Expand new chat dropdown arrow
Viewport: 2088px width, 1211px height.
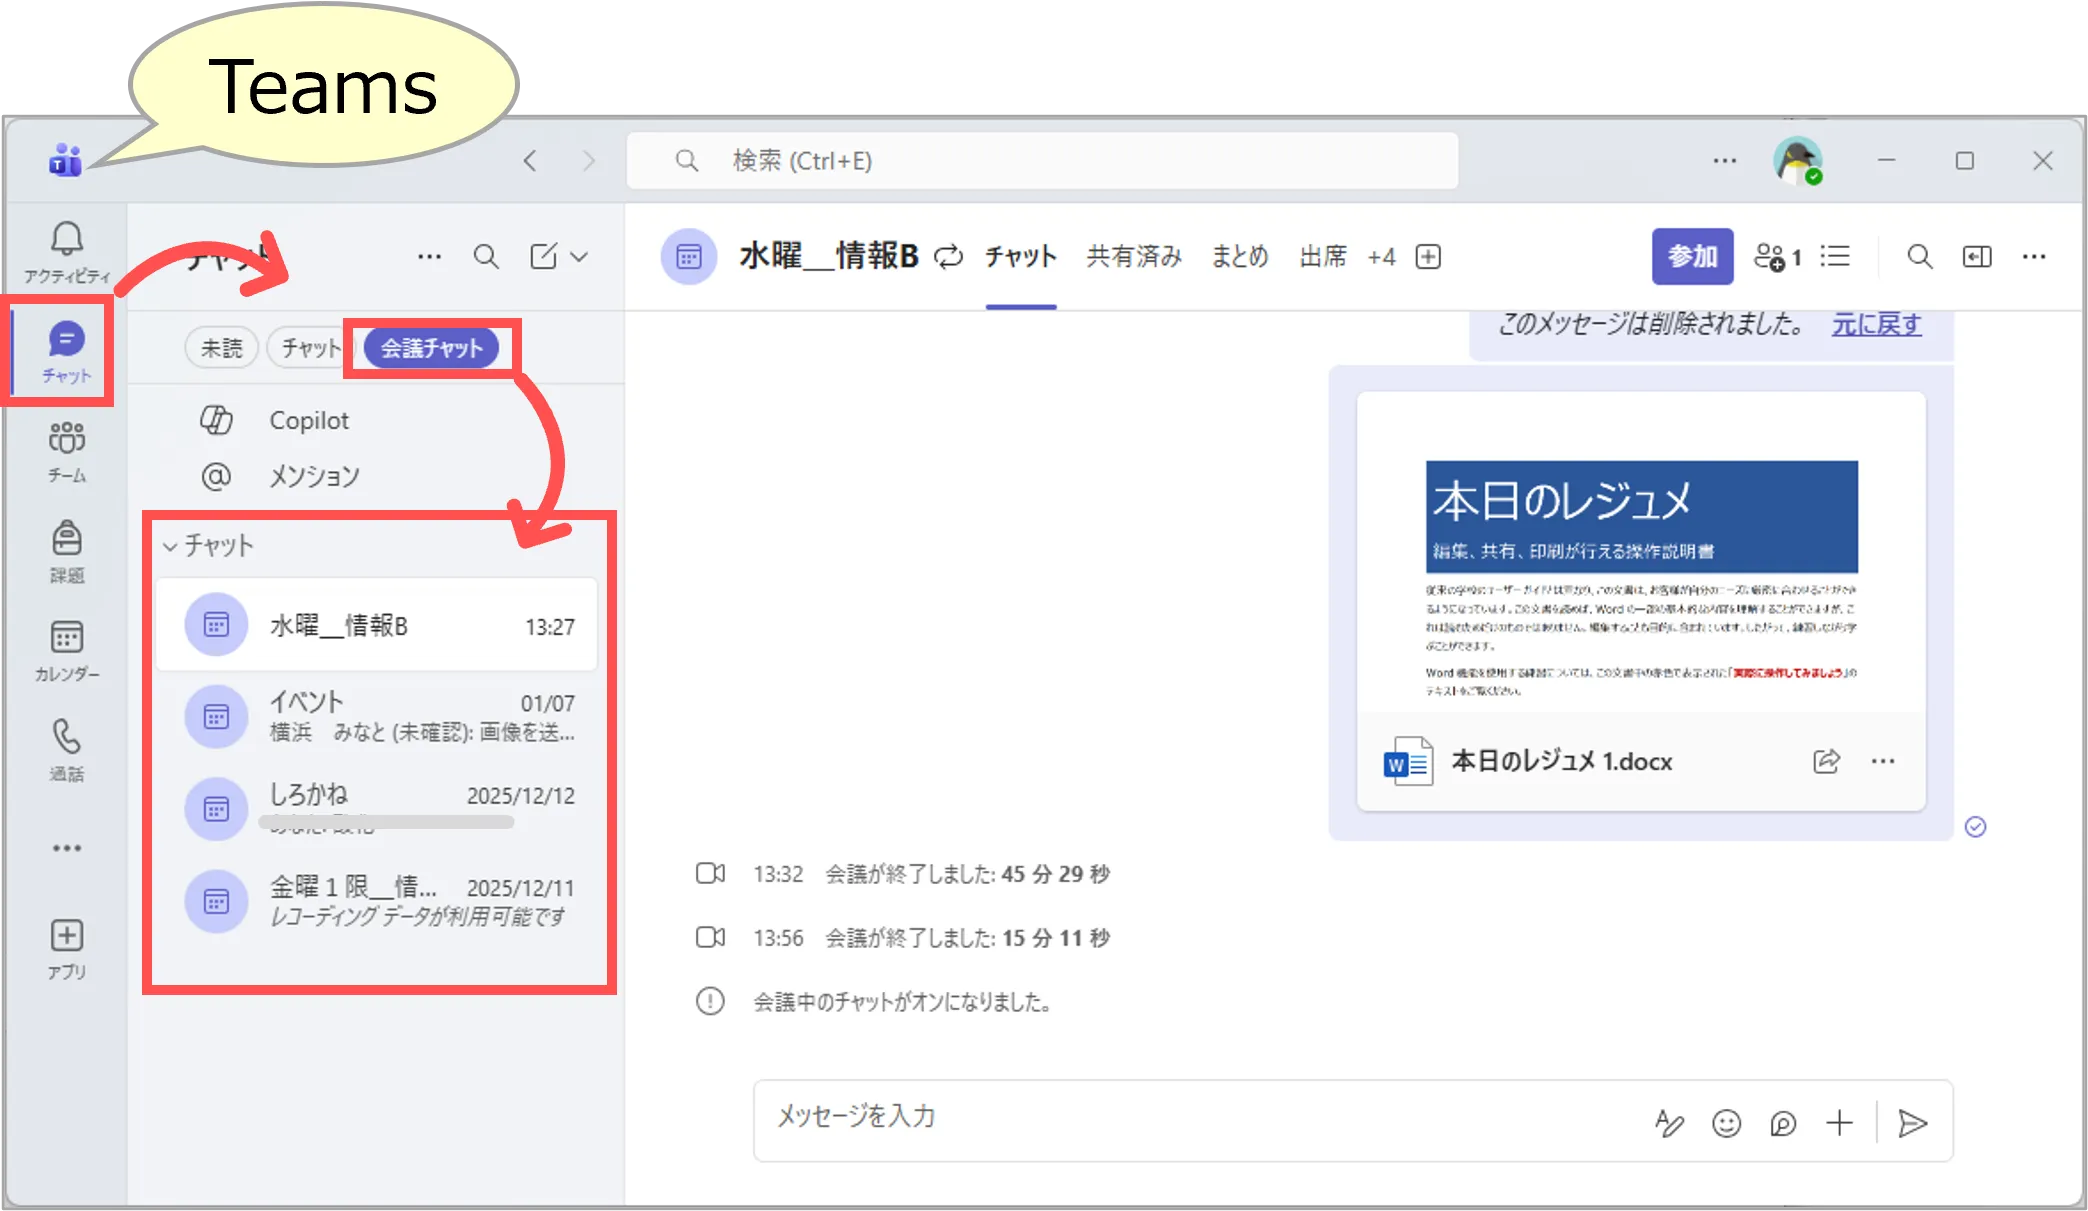point(579,257)
